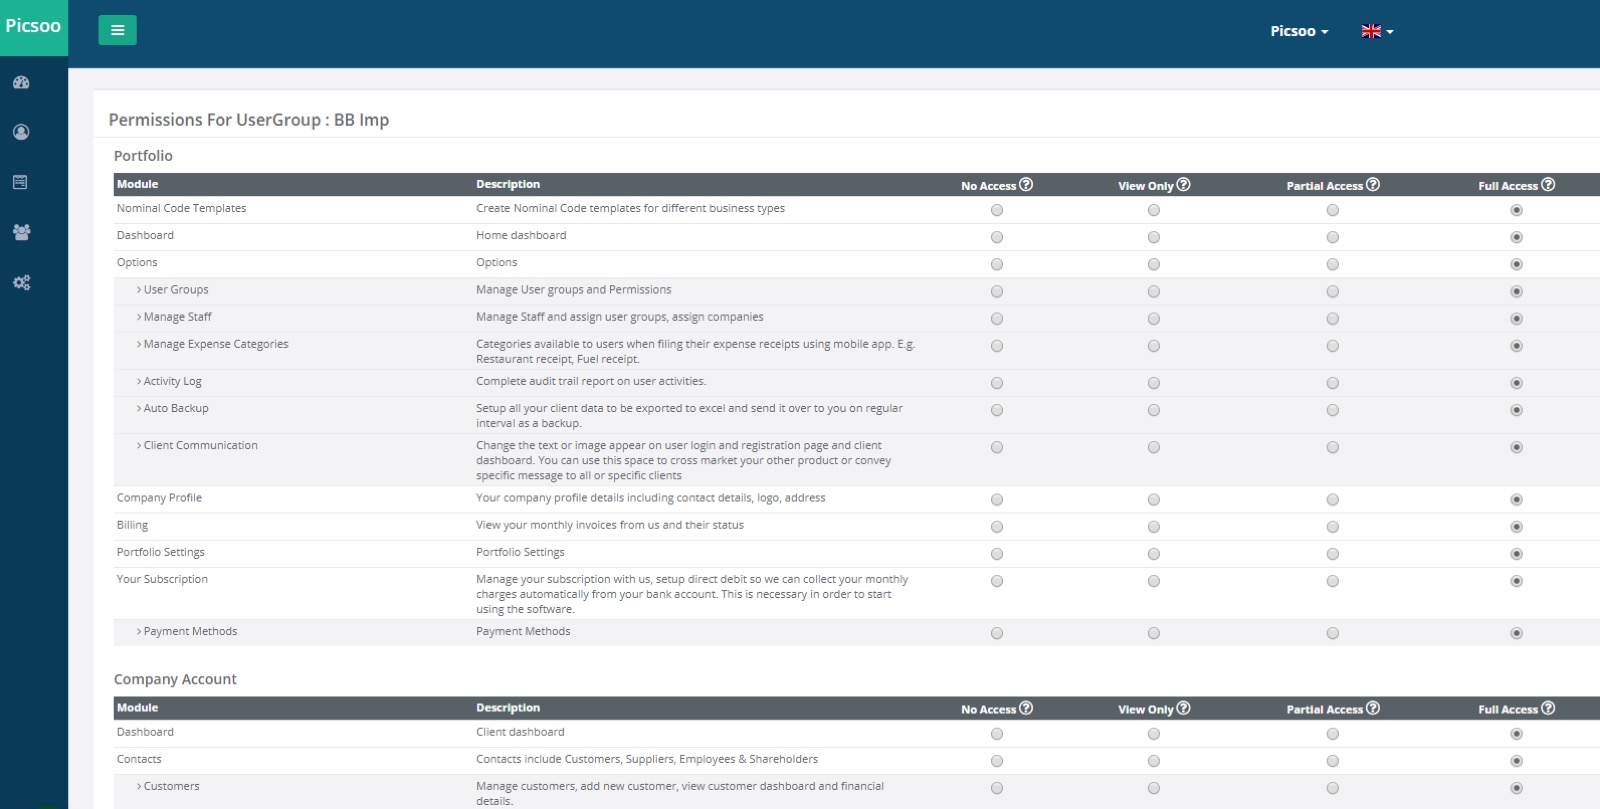Open the Picsoo account dropdown
Viewport: 1600px width, 809px height.
pos(1299,31)
